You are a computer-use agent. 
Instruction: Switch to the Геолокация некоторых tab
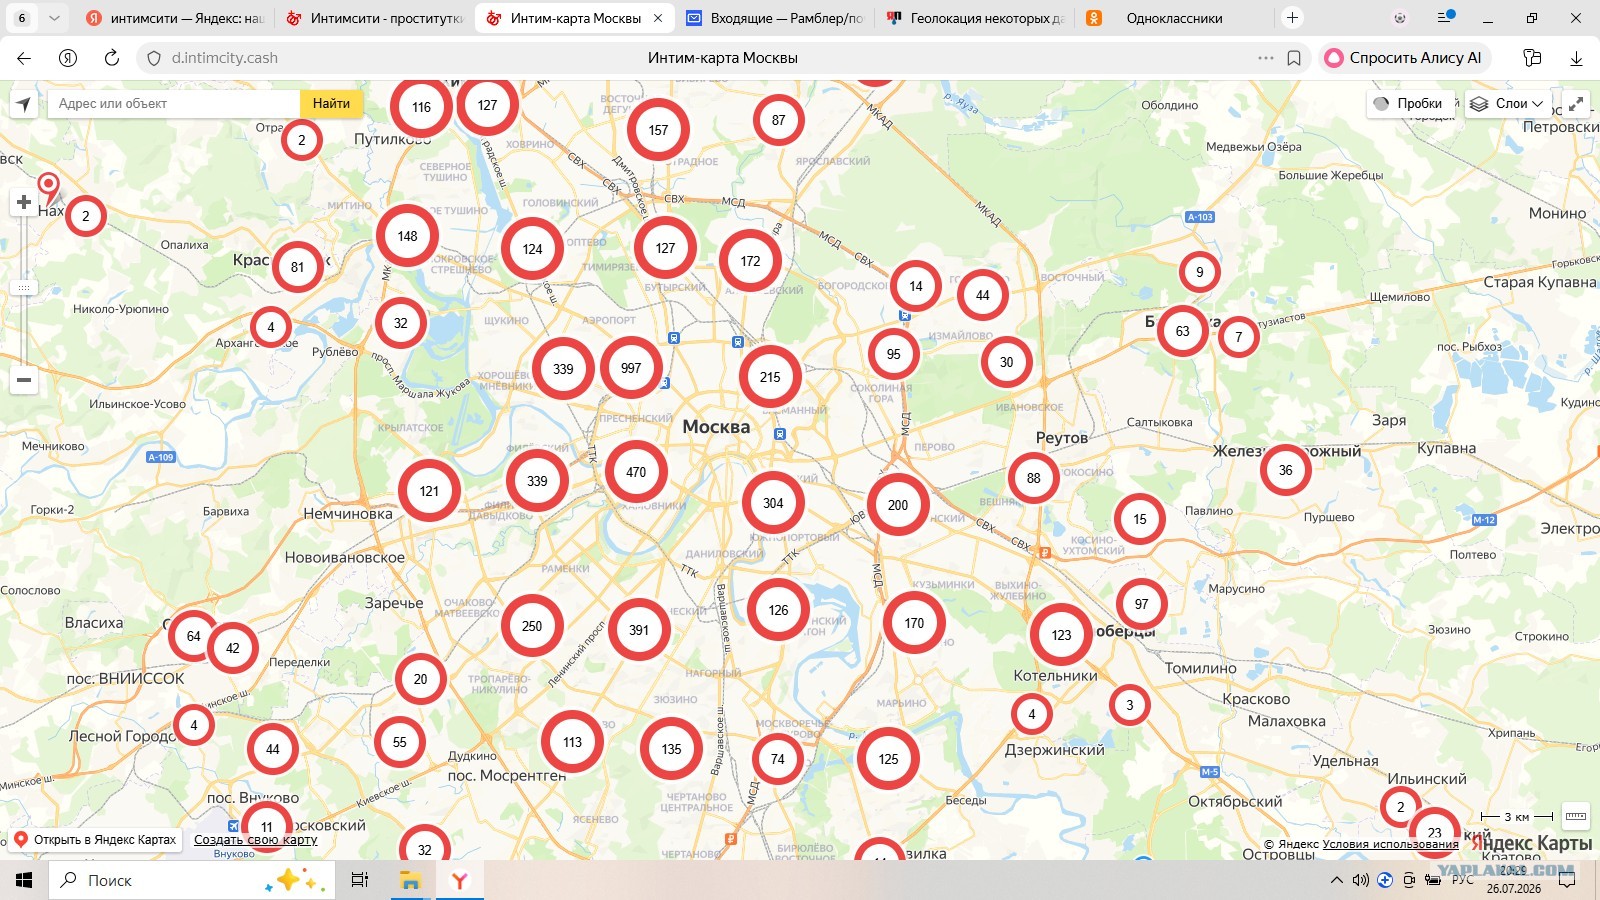coord(975,18)
